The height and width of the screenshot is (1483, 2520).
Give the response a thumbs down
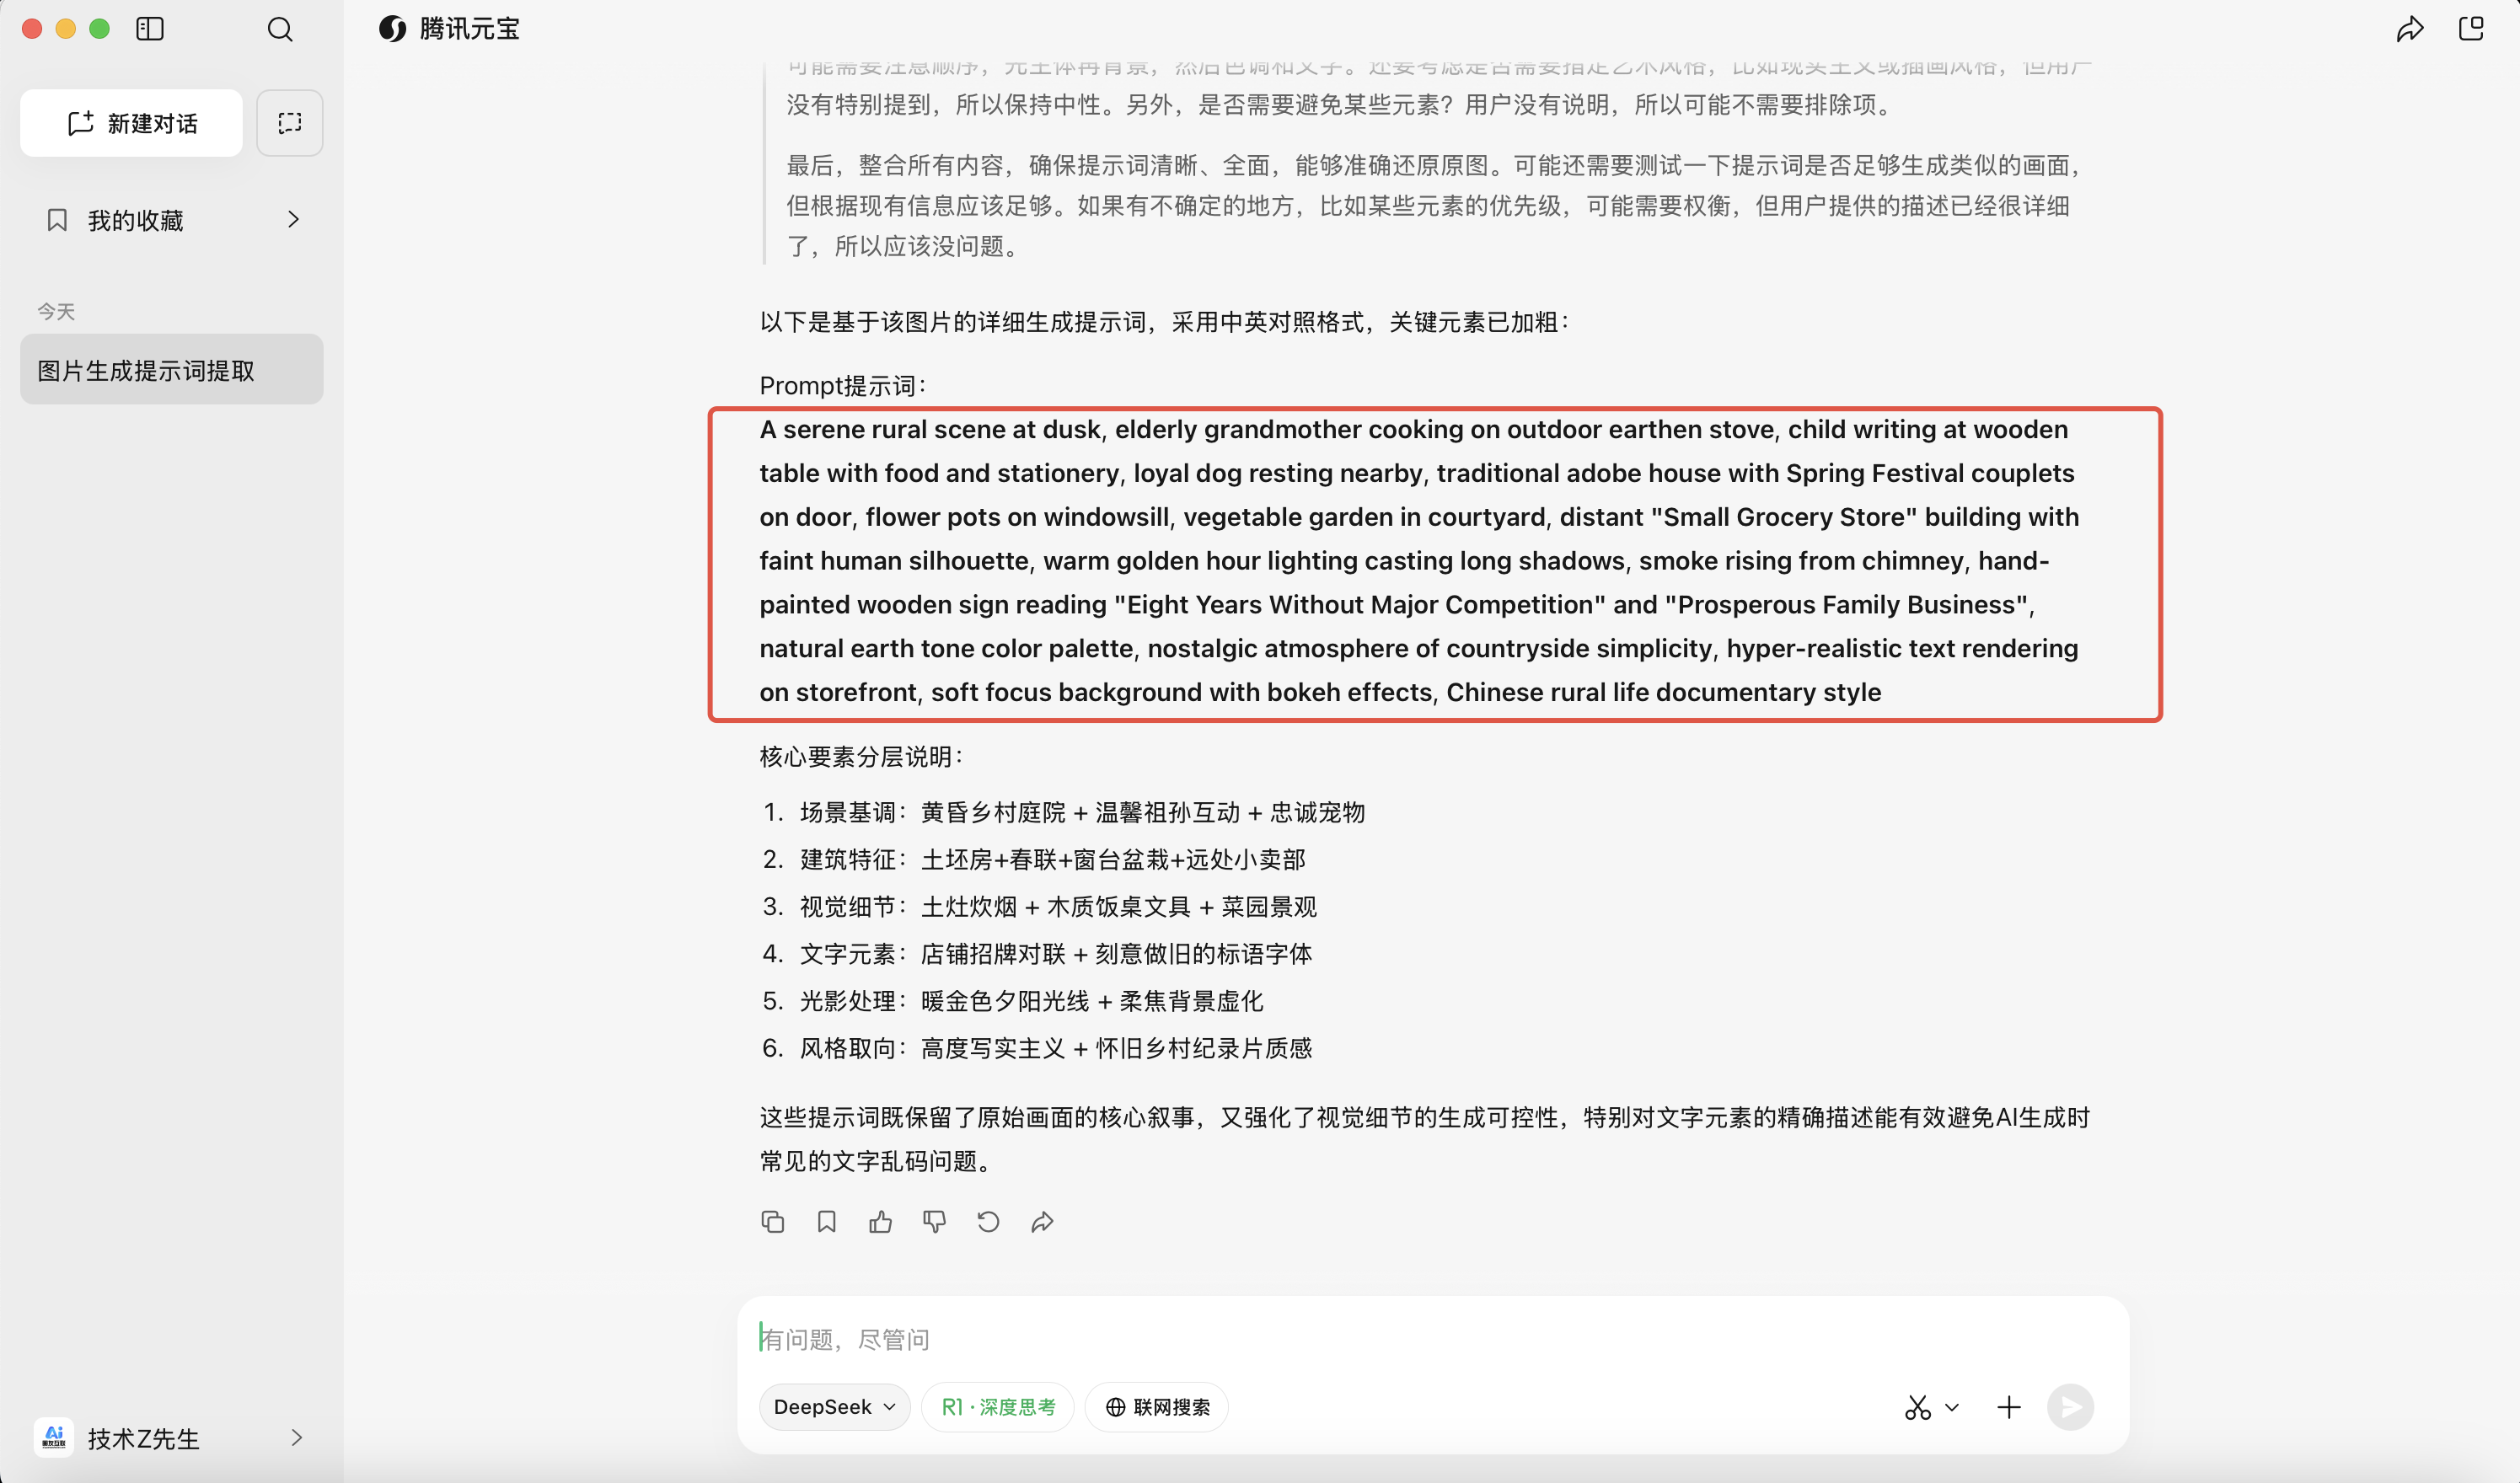point(934,1221)
